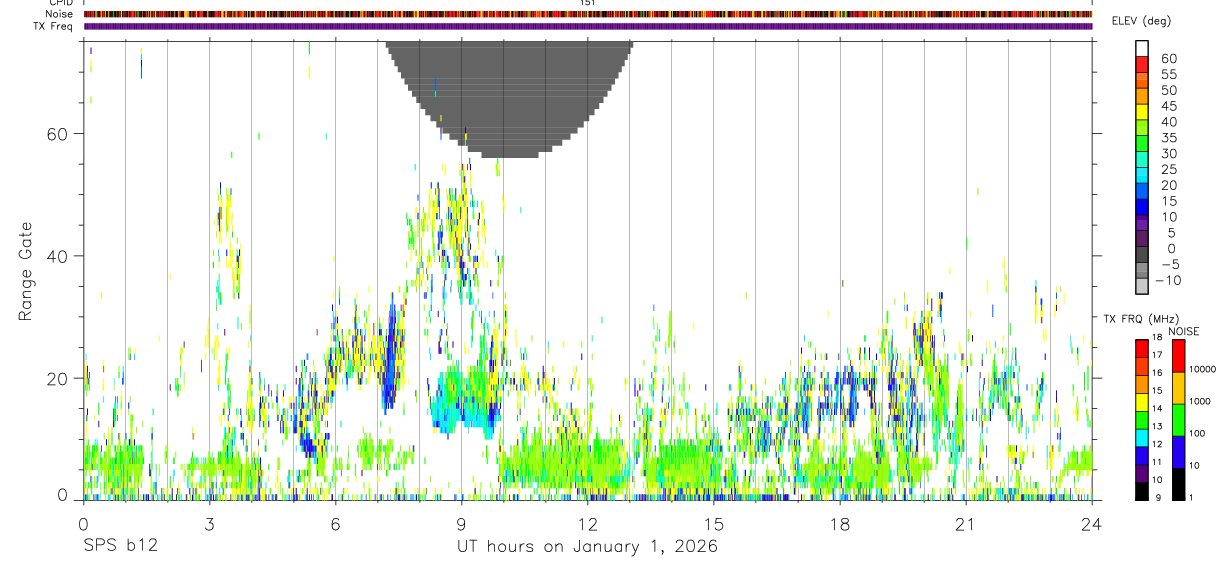Click the black segment of the NOISE color bar
The image size is (1228, 567).
1179,485
